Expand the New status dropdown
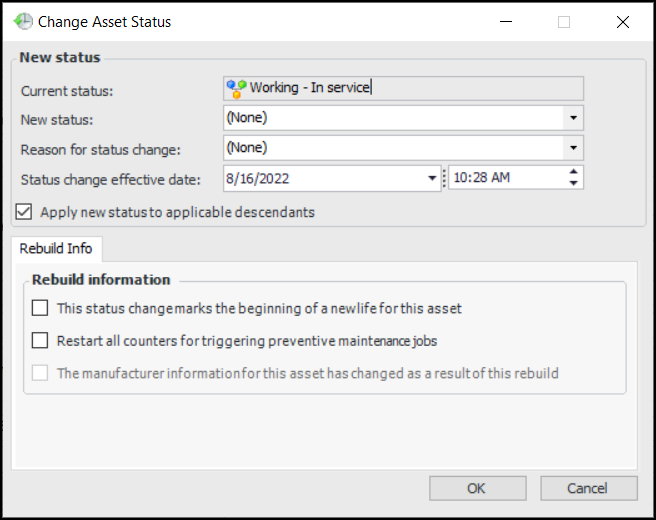 (573, 118)
